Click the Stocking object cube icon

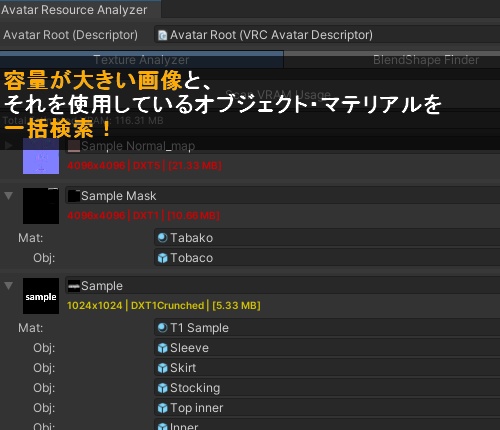click(x=162, y=388)
